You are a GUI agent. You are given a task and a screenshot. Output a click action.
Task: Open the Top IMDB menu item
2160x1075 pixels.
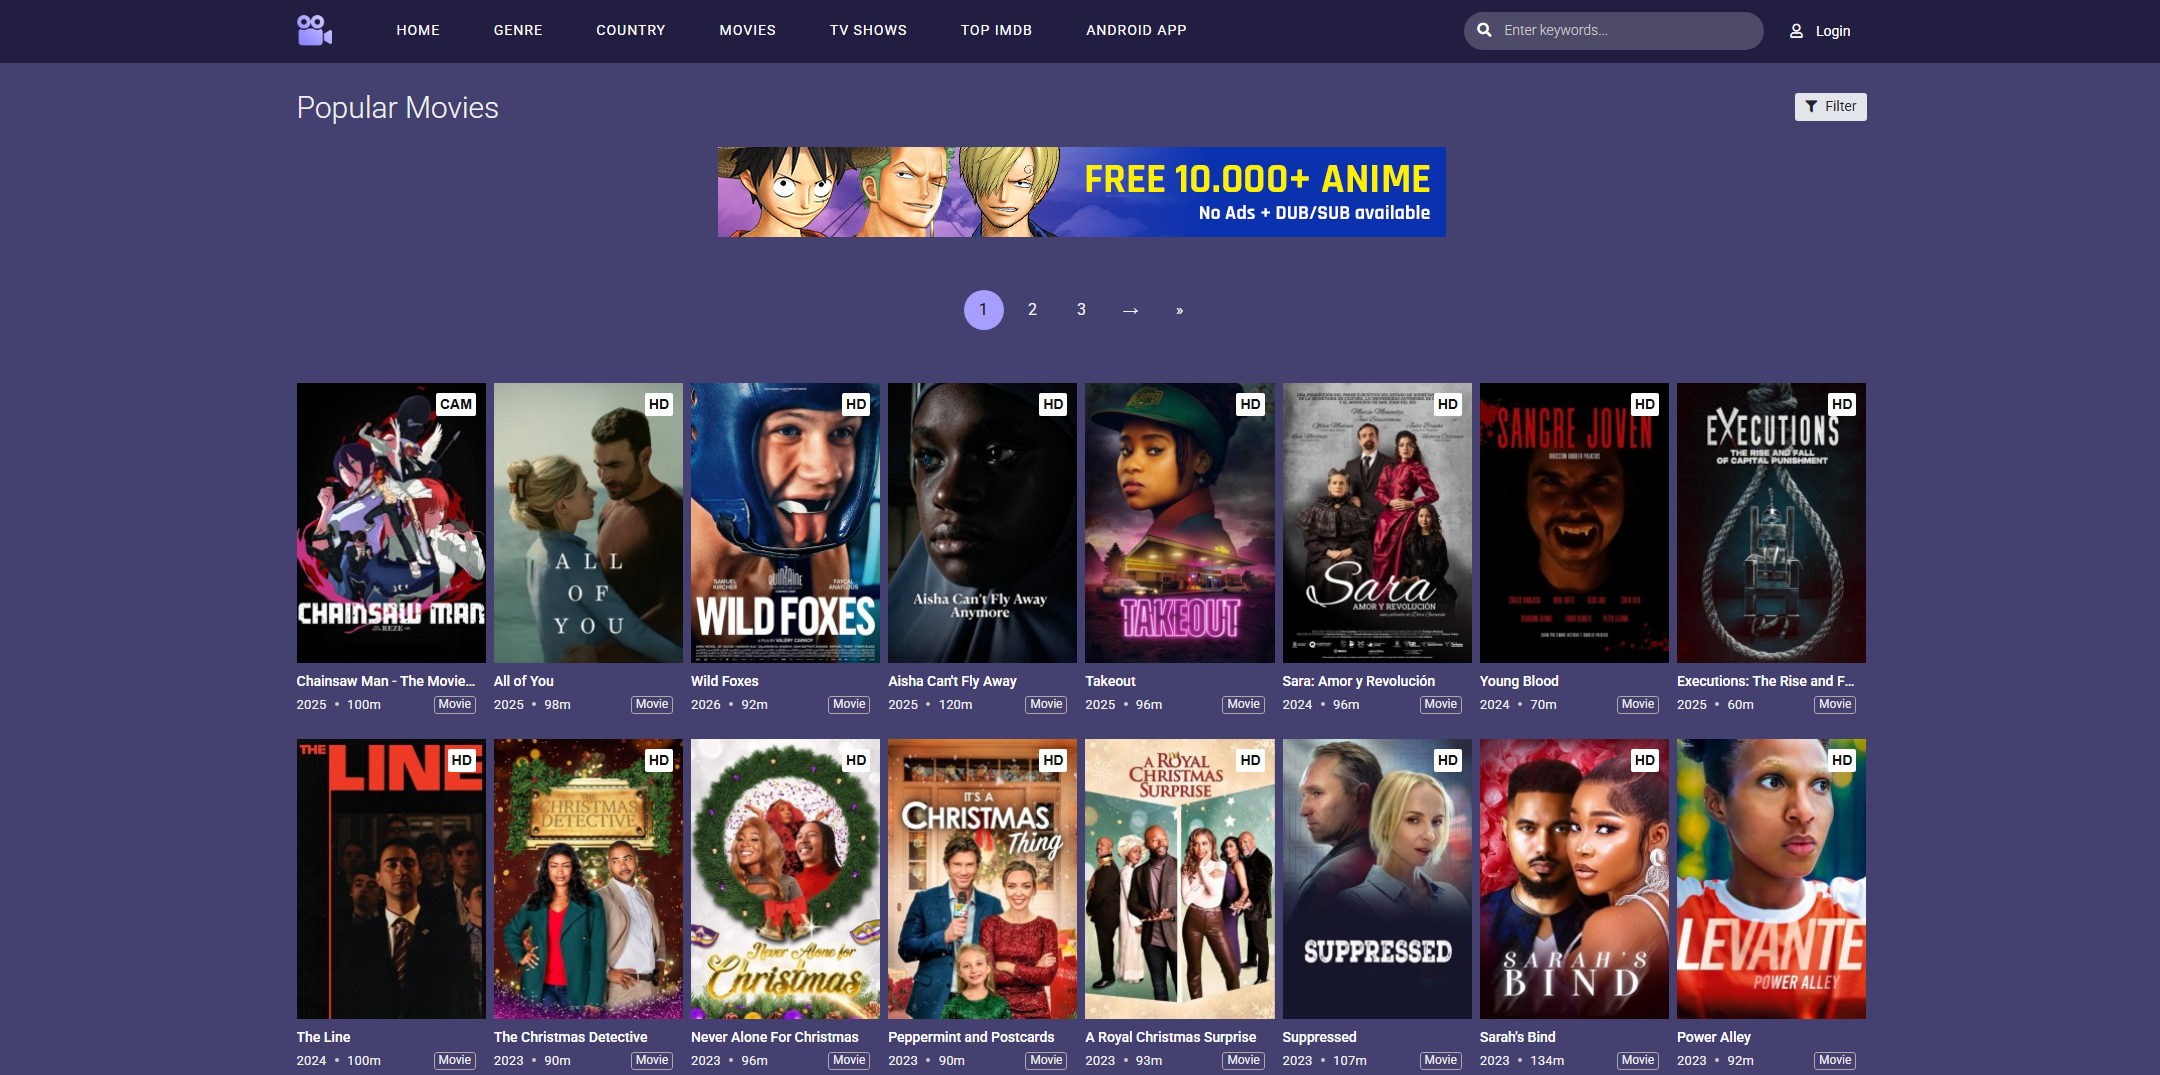pyautogui.click(x=996, y=30)
